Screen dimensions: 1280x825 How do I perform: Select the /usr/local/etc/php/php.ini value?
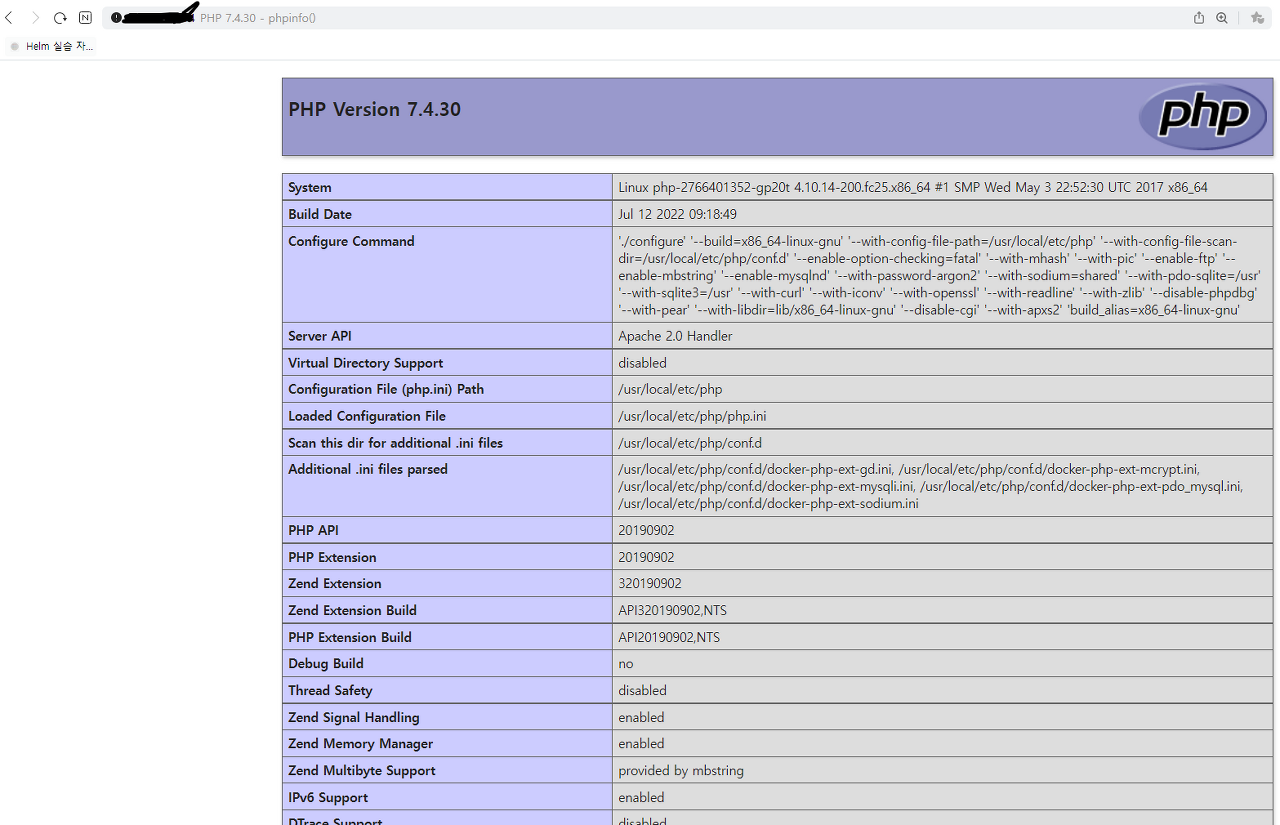[692, 416]
